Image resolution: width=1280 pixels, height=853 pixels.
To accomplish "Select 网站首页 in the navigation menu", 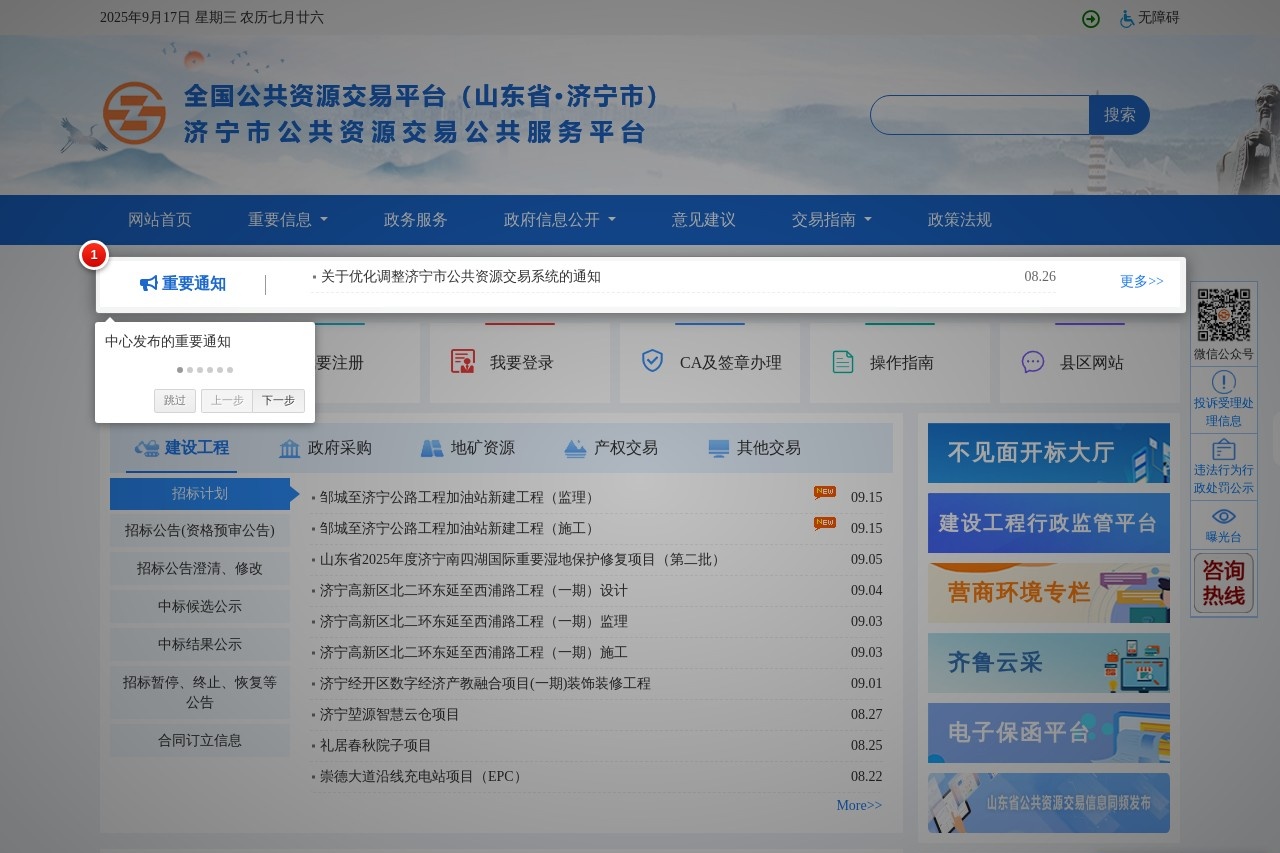I will 160,219.
